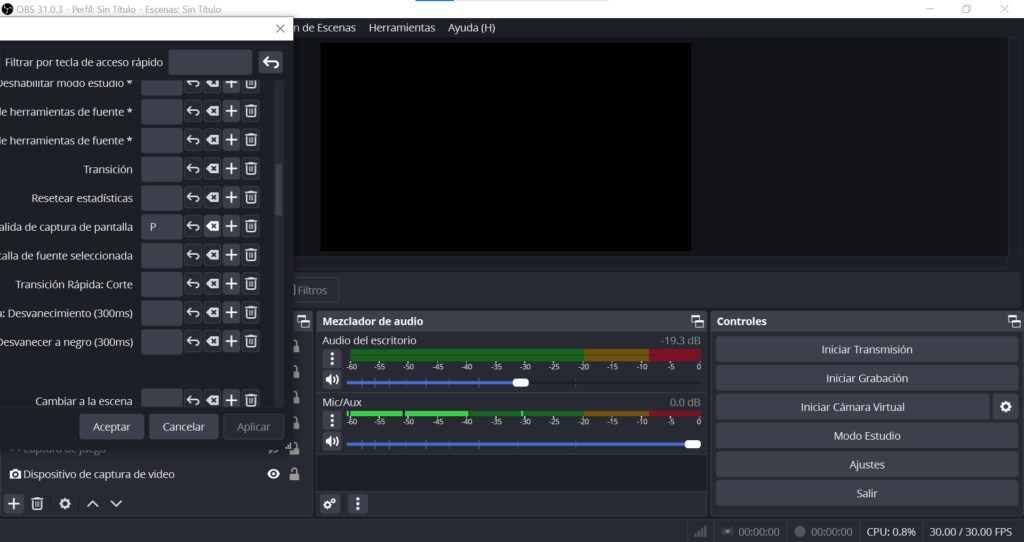Viewport: 1024px width, 542px height.
Task: Add another hotkey for Resetear estadísticas
Action: tap(231, 198)
